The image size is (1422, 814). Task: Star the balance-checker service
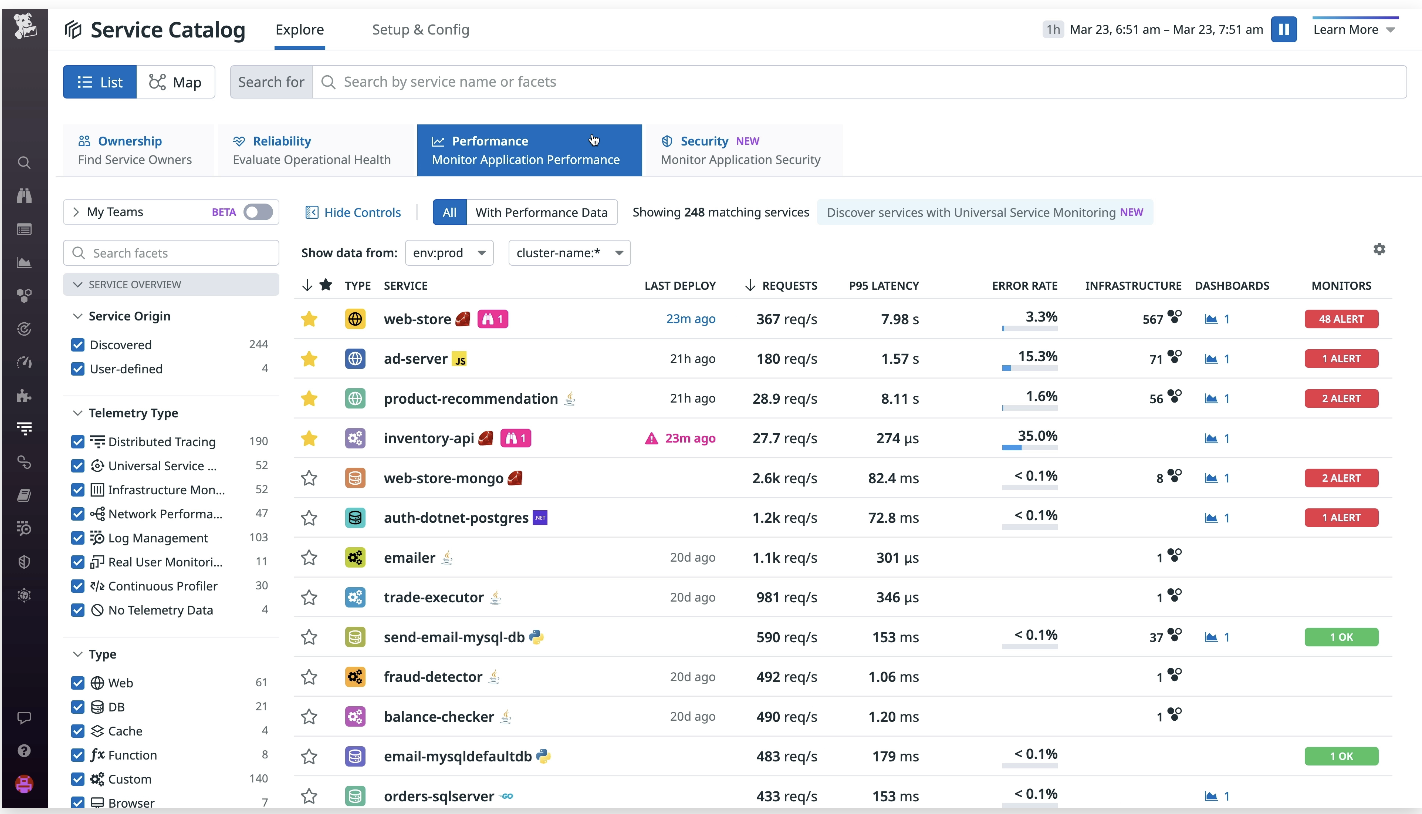pos(309,717)
